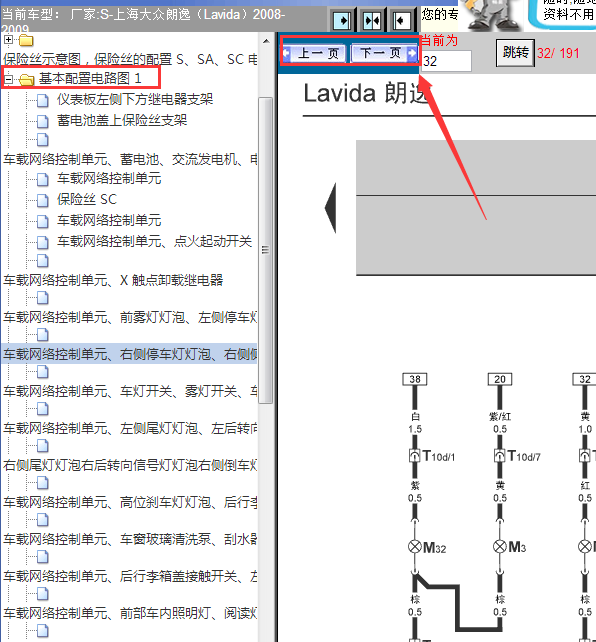
Task: Select highlighted 右侧停车灯灯泡 entry
Action: (130, 354)
